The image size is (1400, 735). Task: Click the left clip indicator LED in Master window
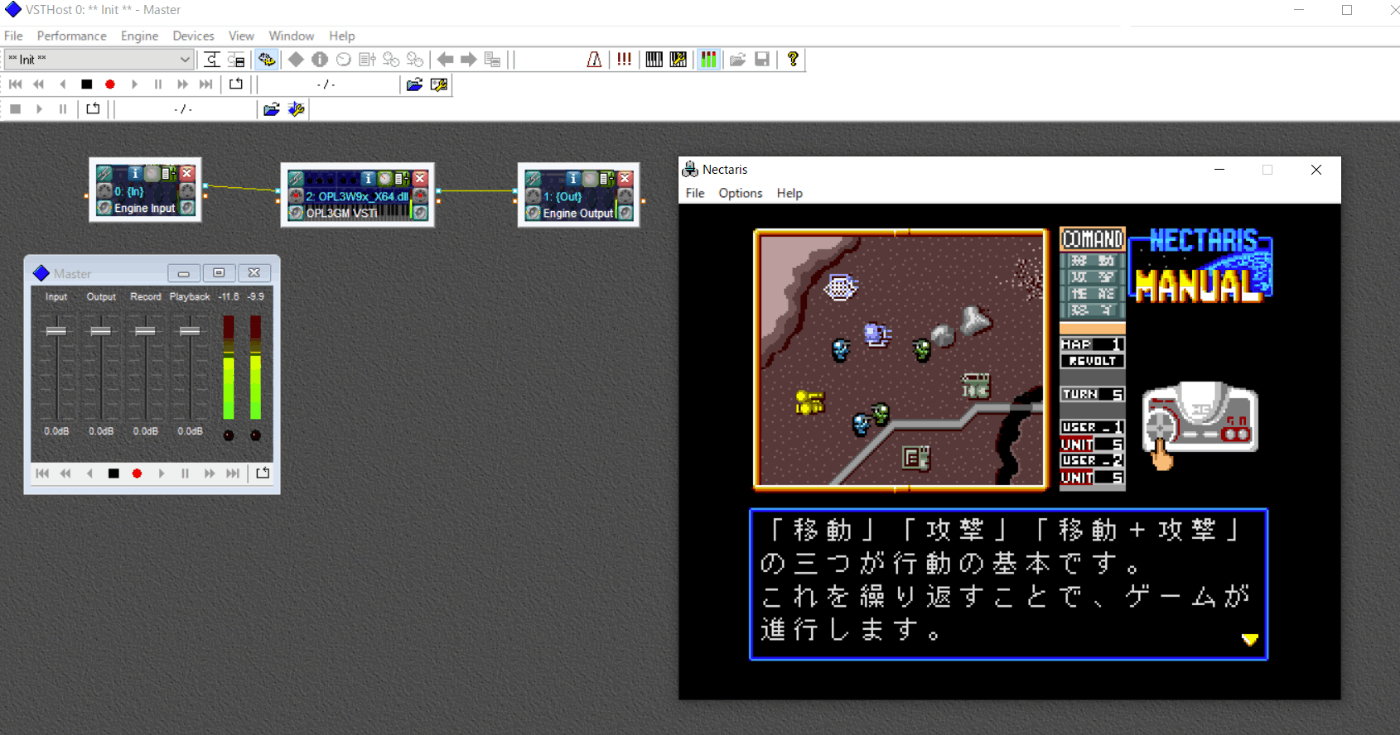228,435
